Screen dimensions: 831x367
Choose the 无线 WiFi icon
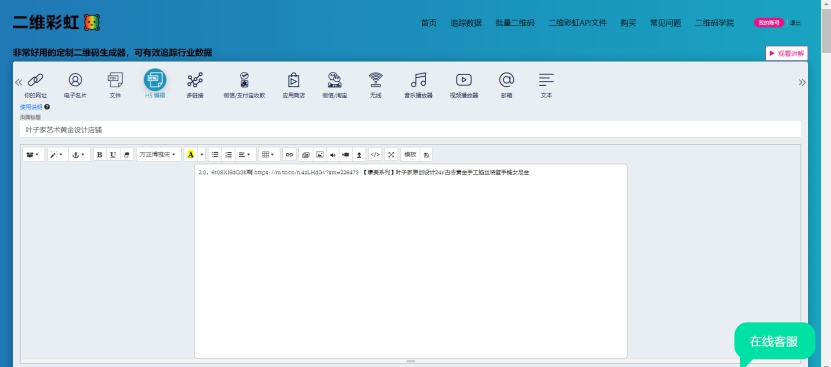(376, 80)
